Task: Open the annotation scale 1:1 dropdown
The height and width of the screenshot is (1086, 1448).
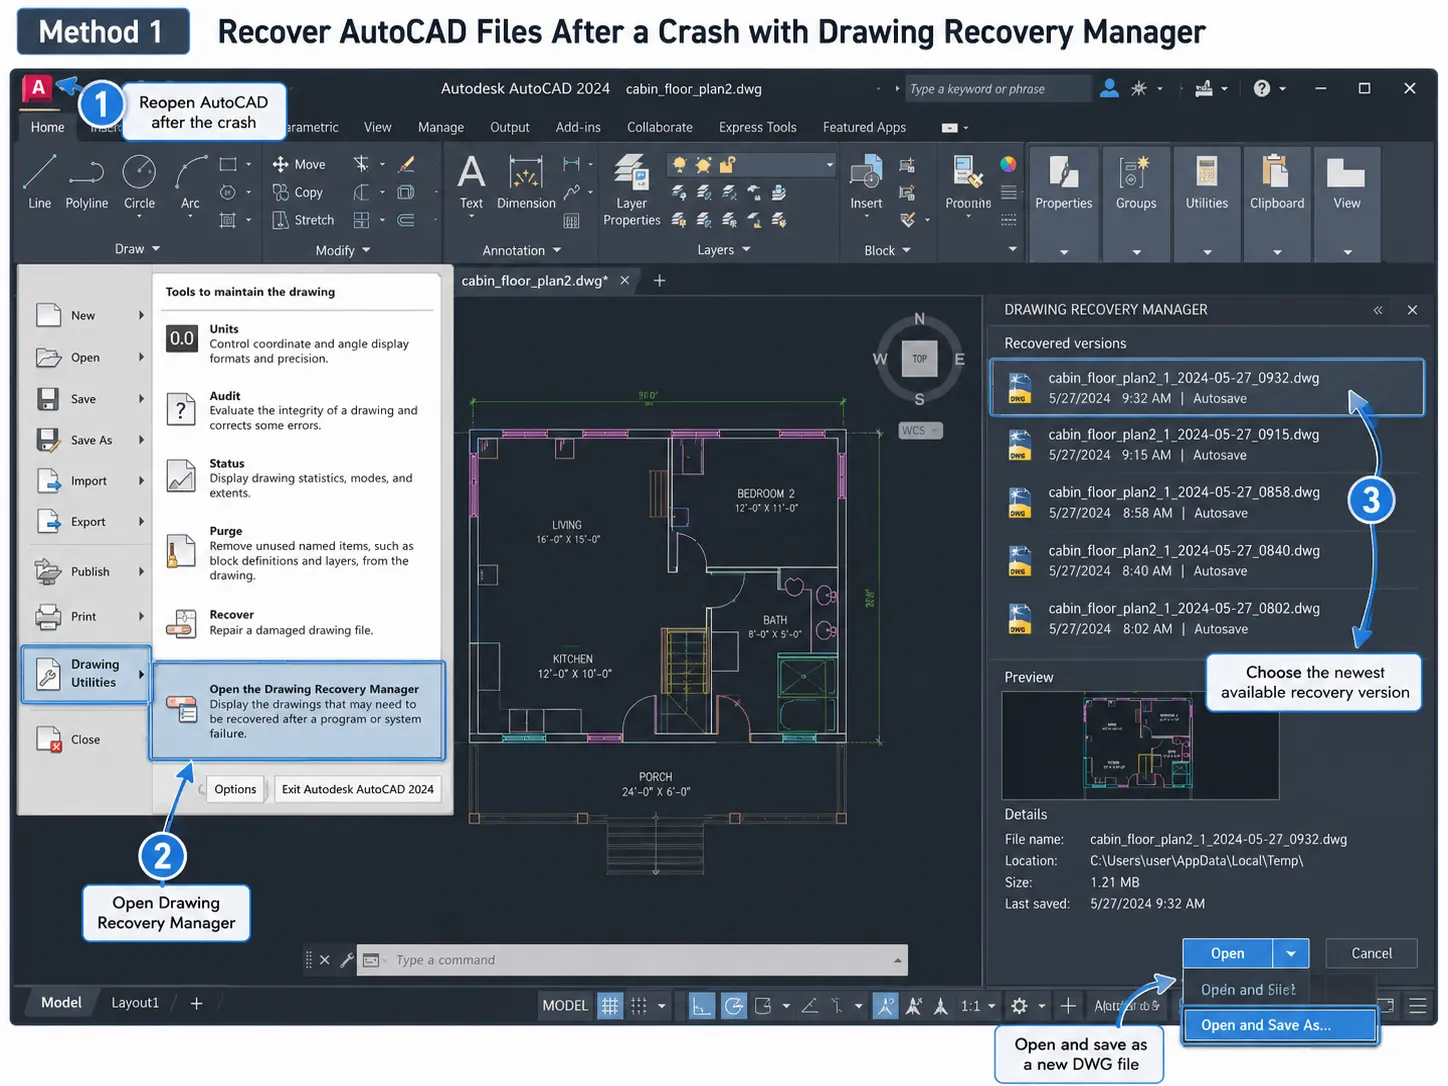Action: pyautogui.click(x=979, y=1005)
